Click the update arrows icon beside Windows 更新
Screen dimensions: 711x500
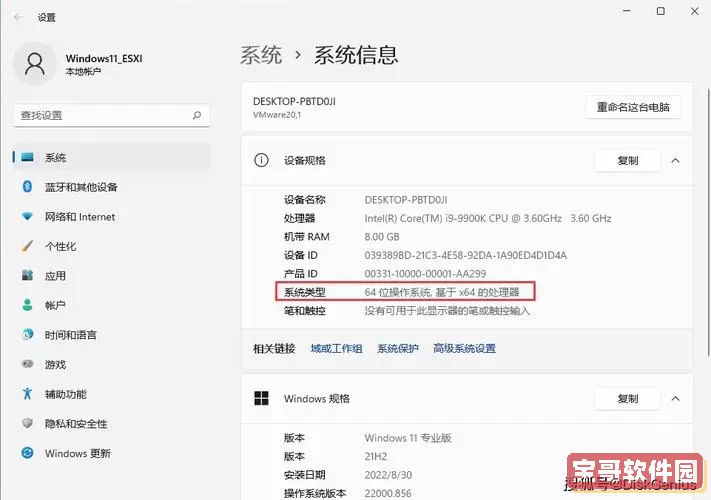(x=27, y=453)
